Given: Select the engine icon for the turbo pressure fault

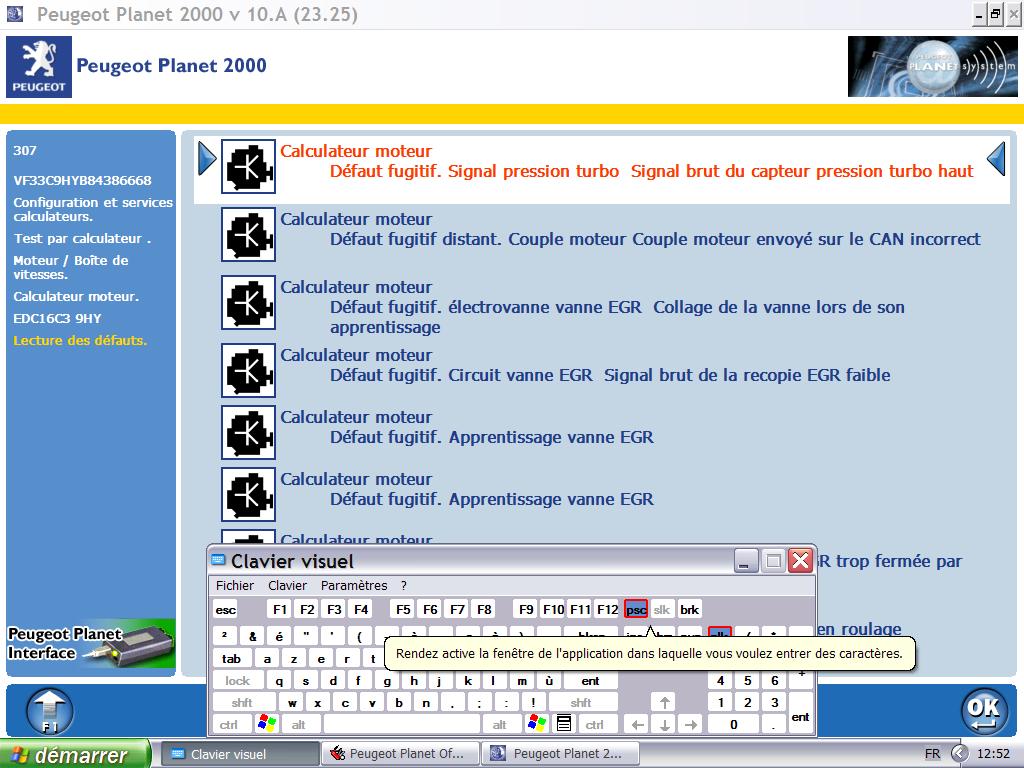Looking at the screenshot, I should [x=248, y=167].
